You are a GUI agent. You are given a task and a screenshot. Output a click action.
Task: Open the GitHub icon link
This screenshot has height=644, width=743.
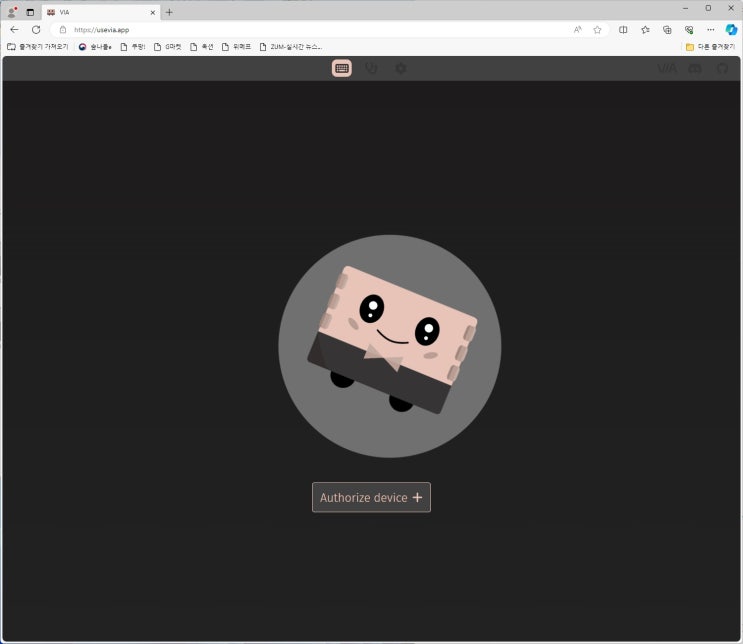tap(722, 69)
